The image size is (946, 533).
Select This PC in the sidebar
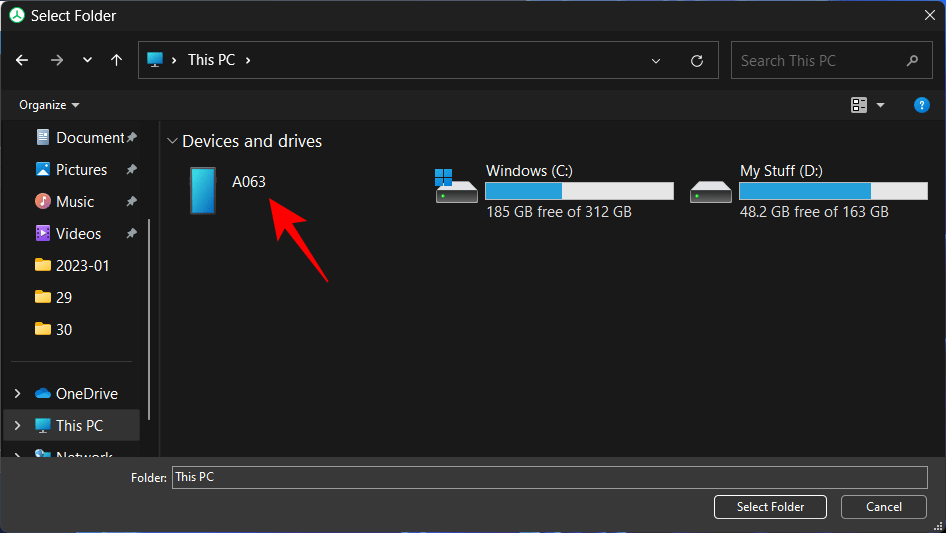point(69,426)
